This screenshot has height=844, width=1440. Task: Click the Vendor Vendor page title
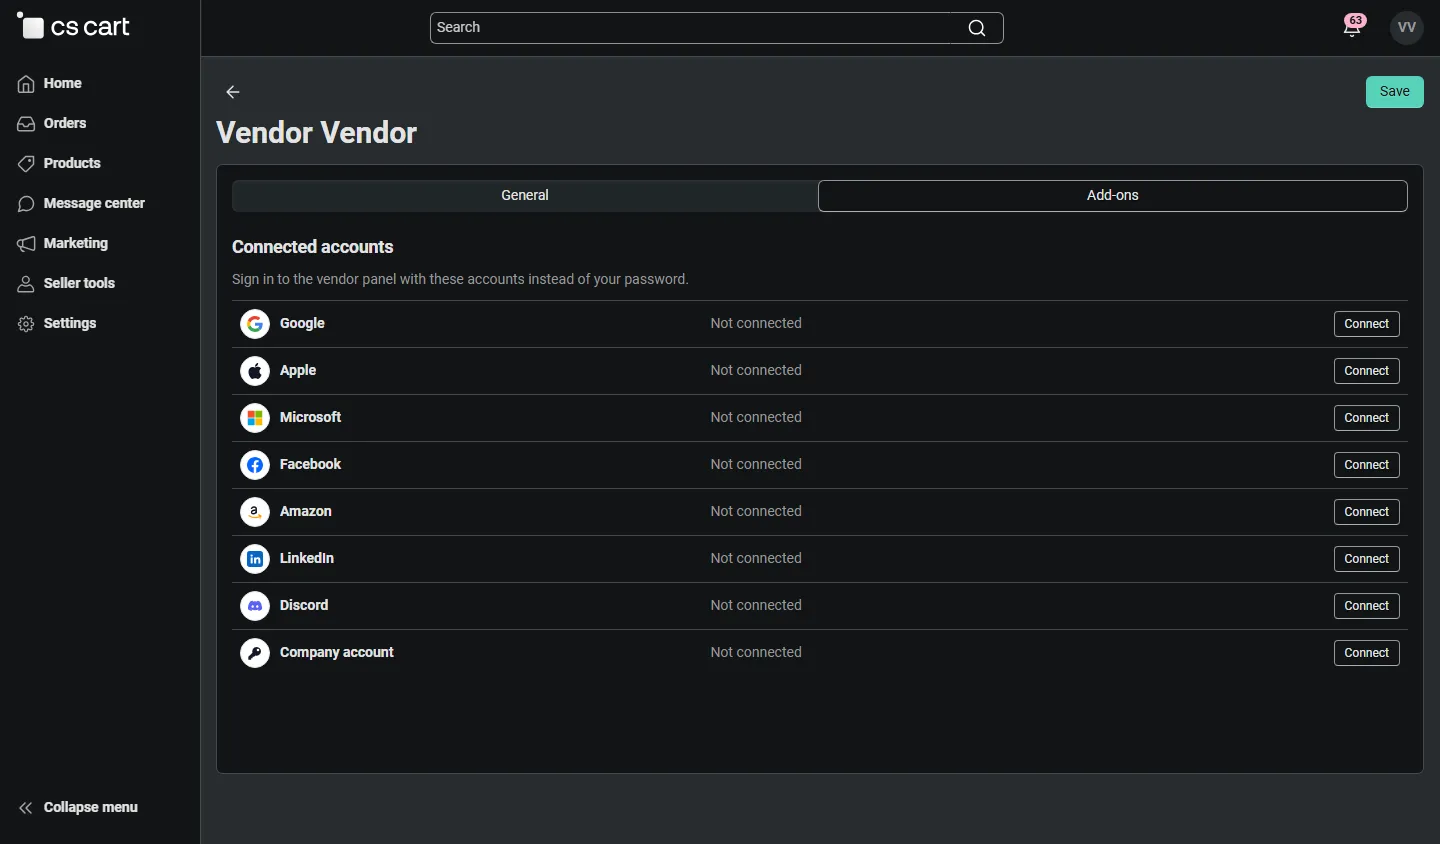pyautogui.click(x=316, y=133)
